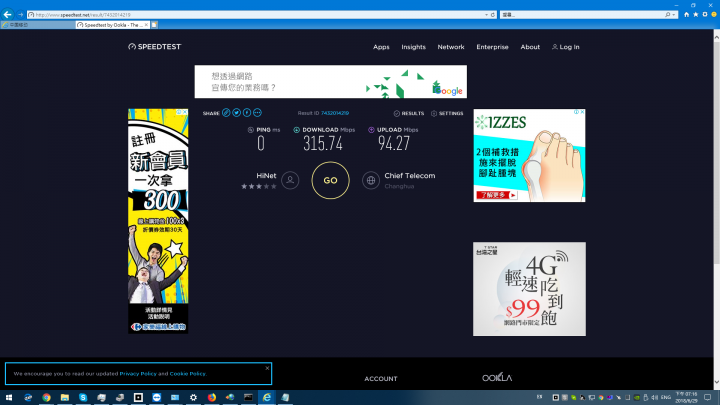Viewport: 720px width, 405px height.
Task: Click the 1ZZES foot ad
Action: click(529, 155)
